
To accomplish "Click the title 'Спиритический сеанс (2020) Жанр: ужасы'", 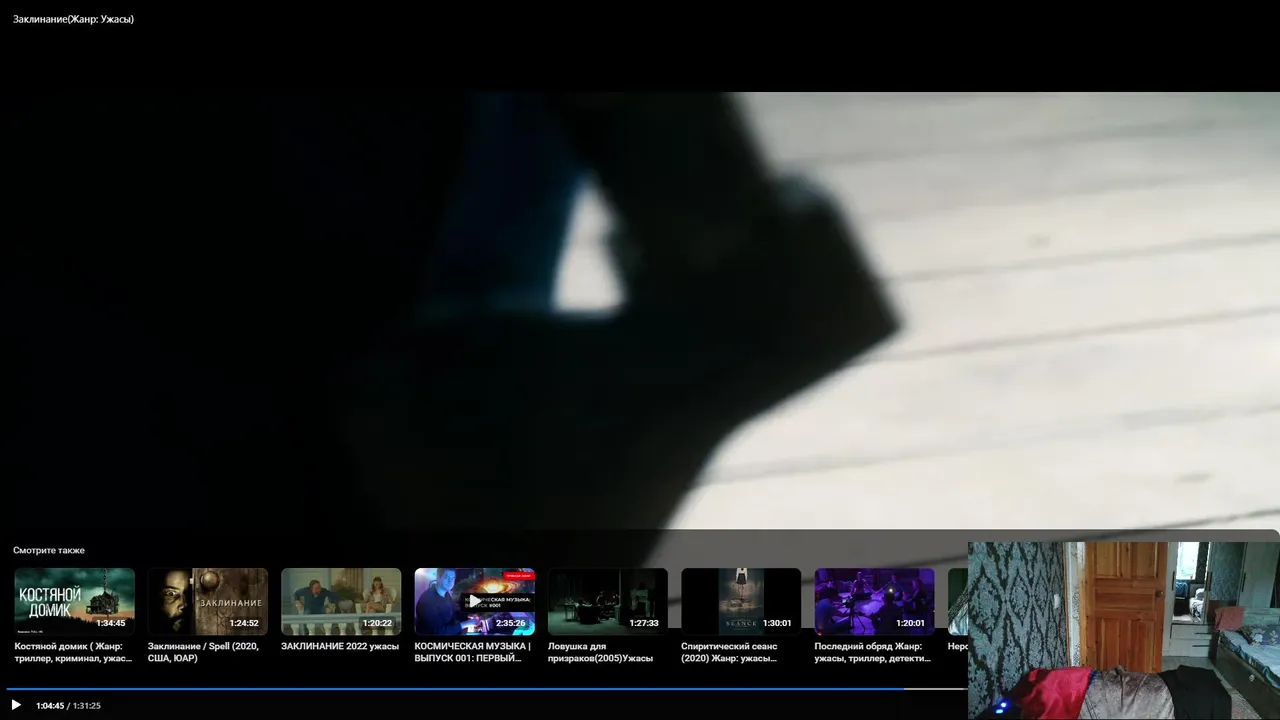I will tap(731, 652).
